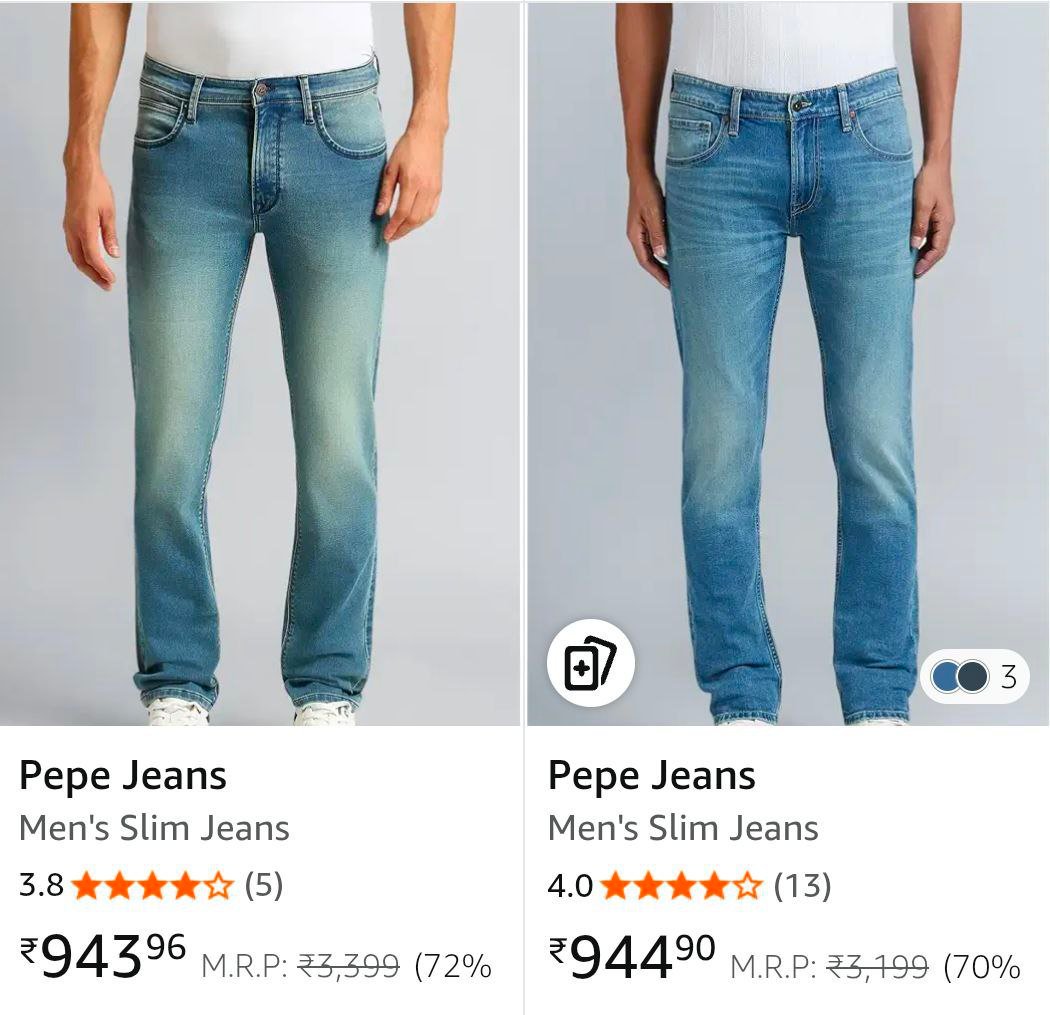Click the Men's Slim Jeans subtitle on the left
Viewport: 1050px width, 1015px height.
[x=152, y=828]
